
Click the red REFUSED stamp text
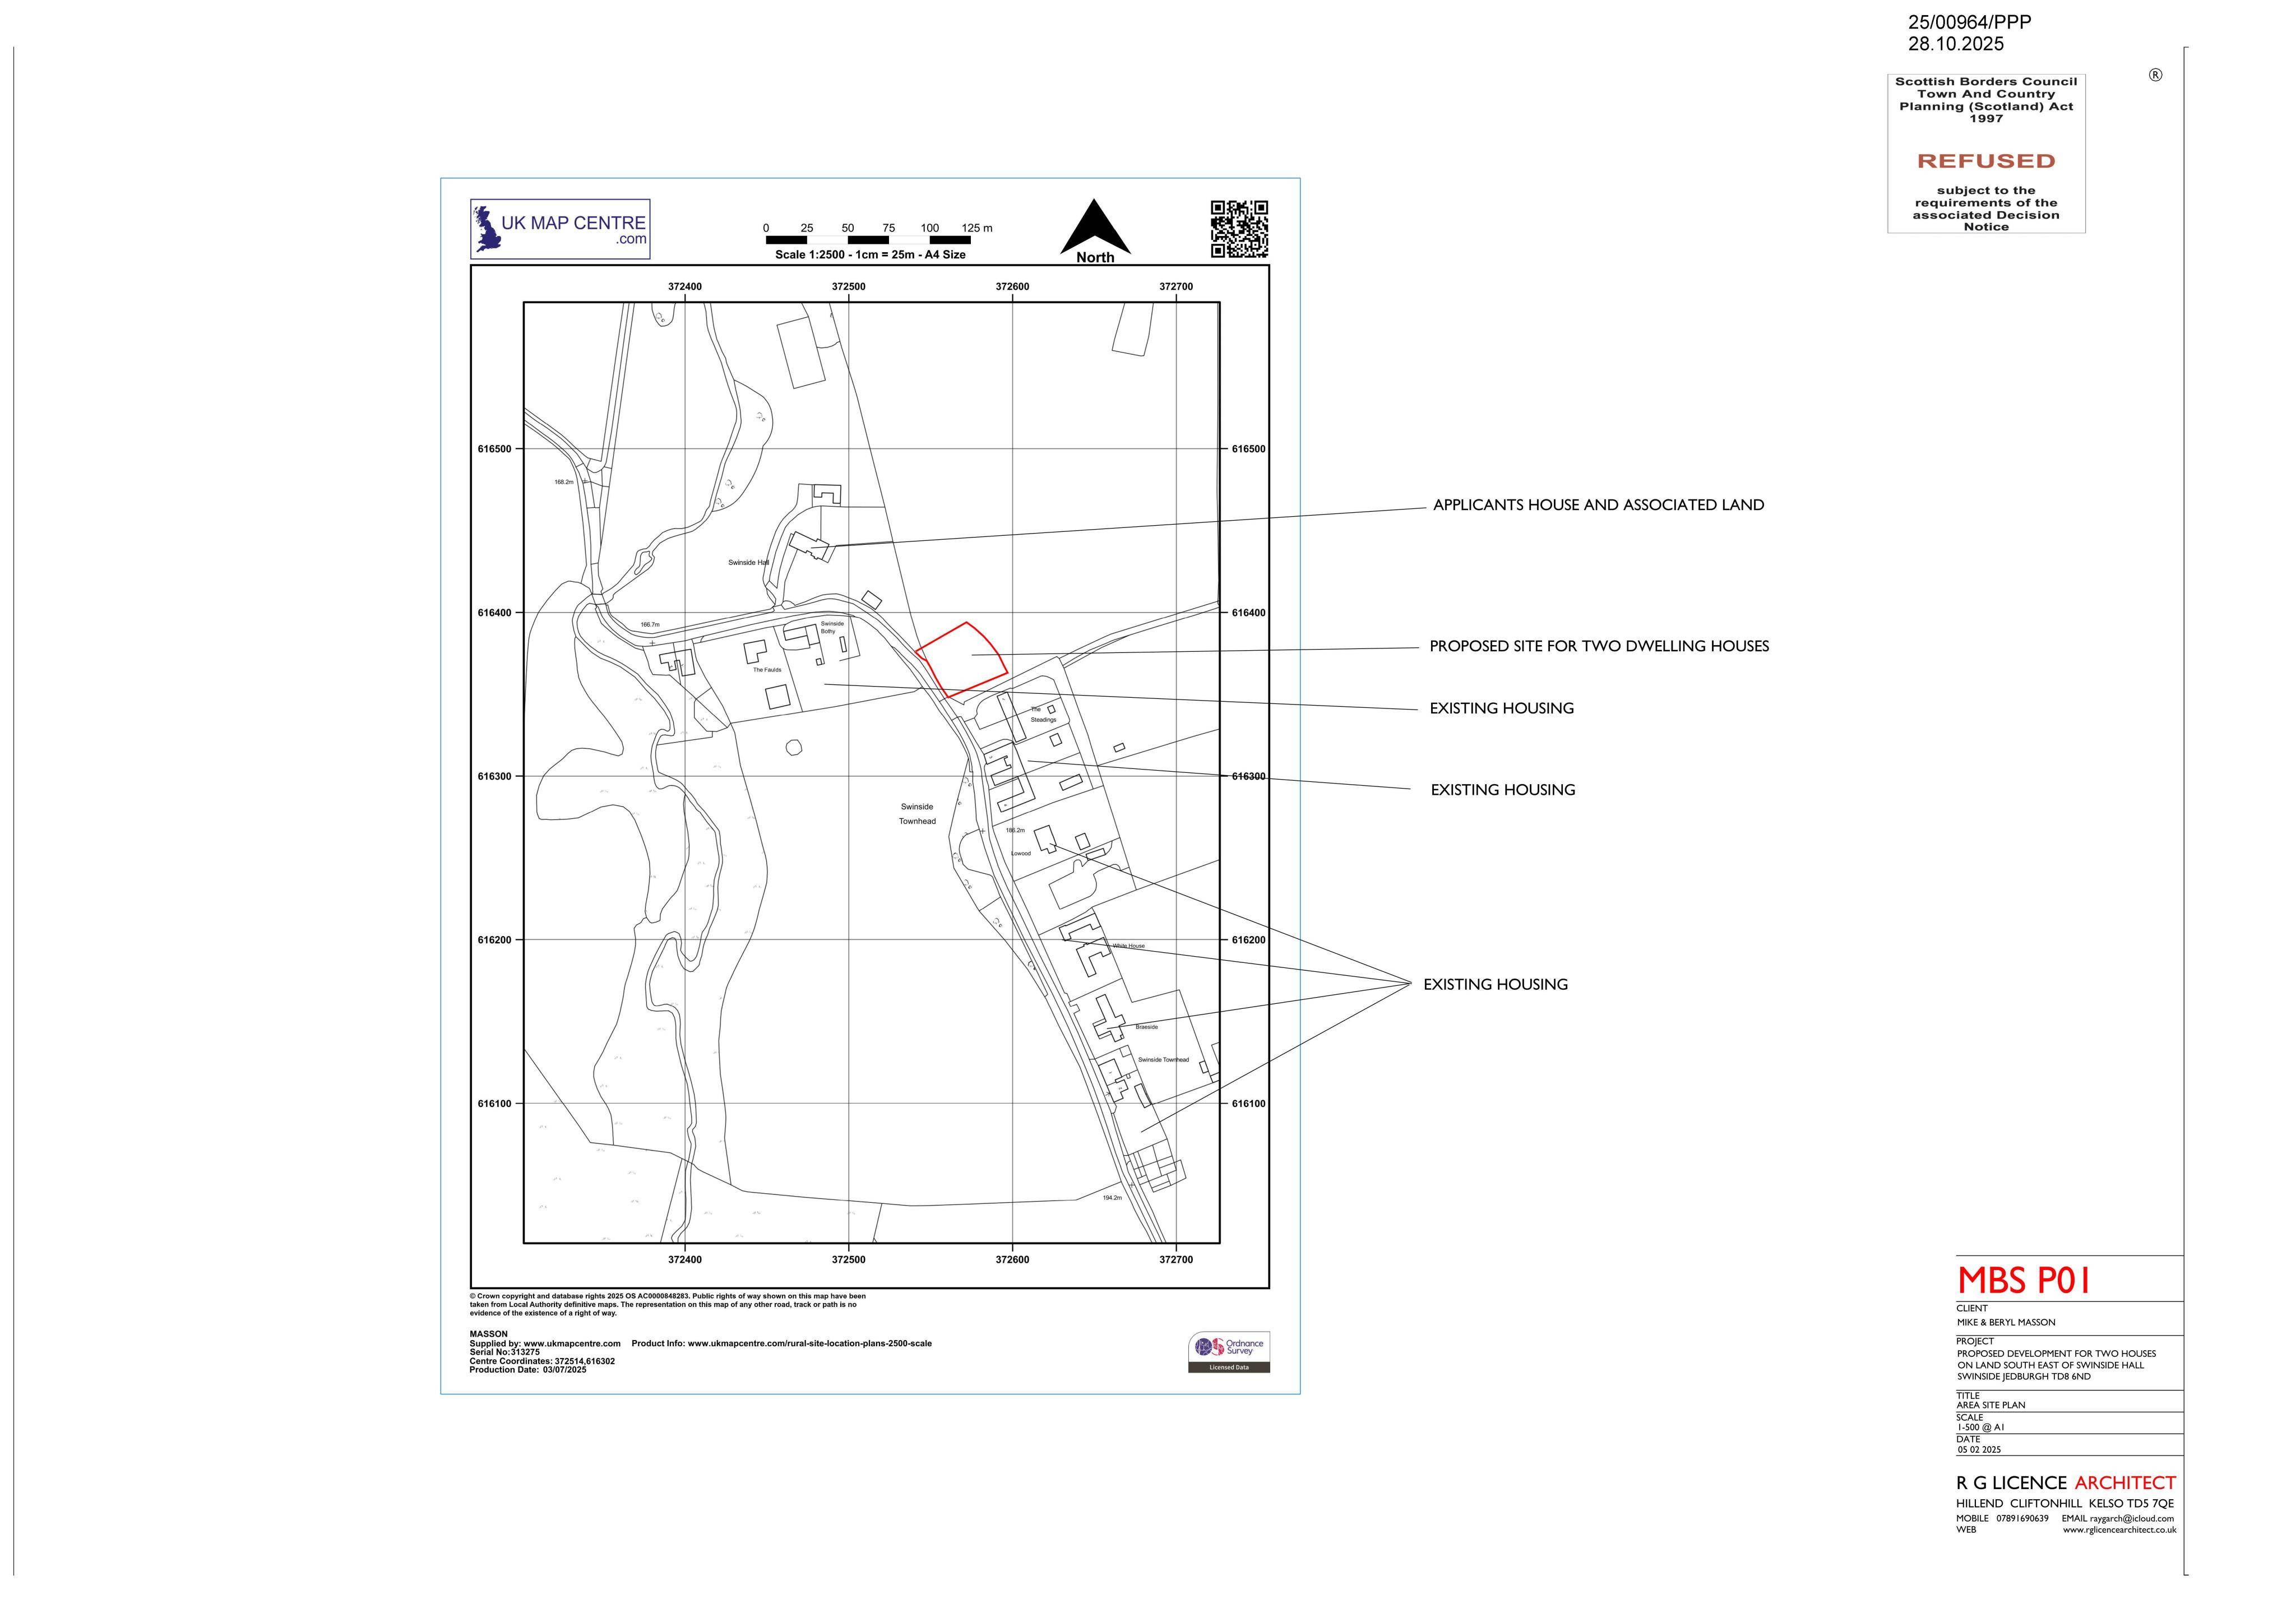pyautogui.click(x=1985, y=161)
